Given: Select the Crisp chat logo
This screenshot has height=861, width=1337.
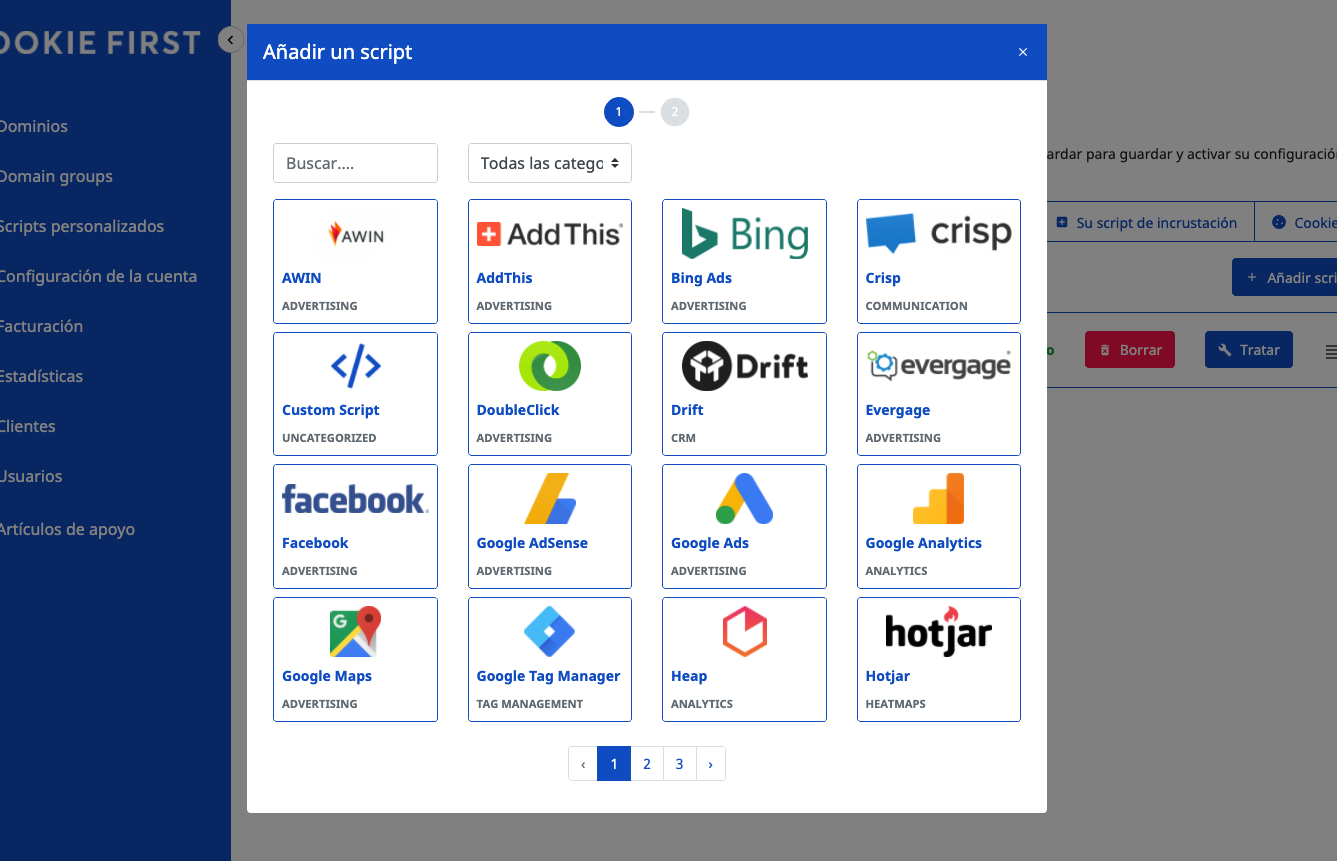Looking at the screenshot, I should click(x=938, y=234).
